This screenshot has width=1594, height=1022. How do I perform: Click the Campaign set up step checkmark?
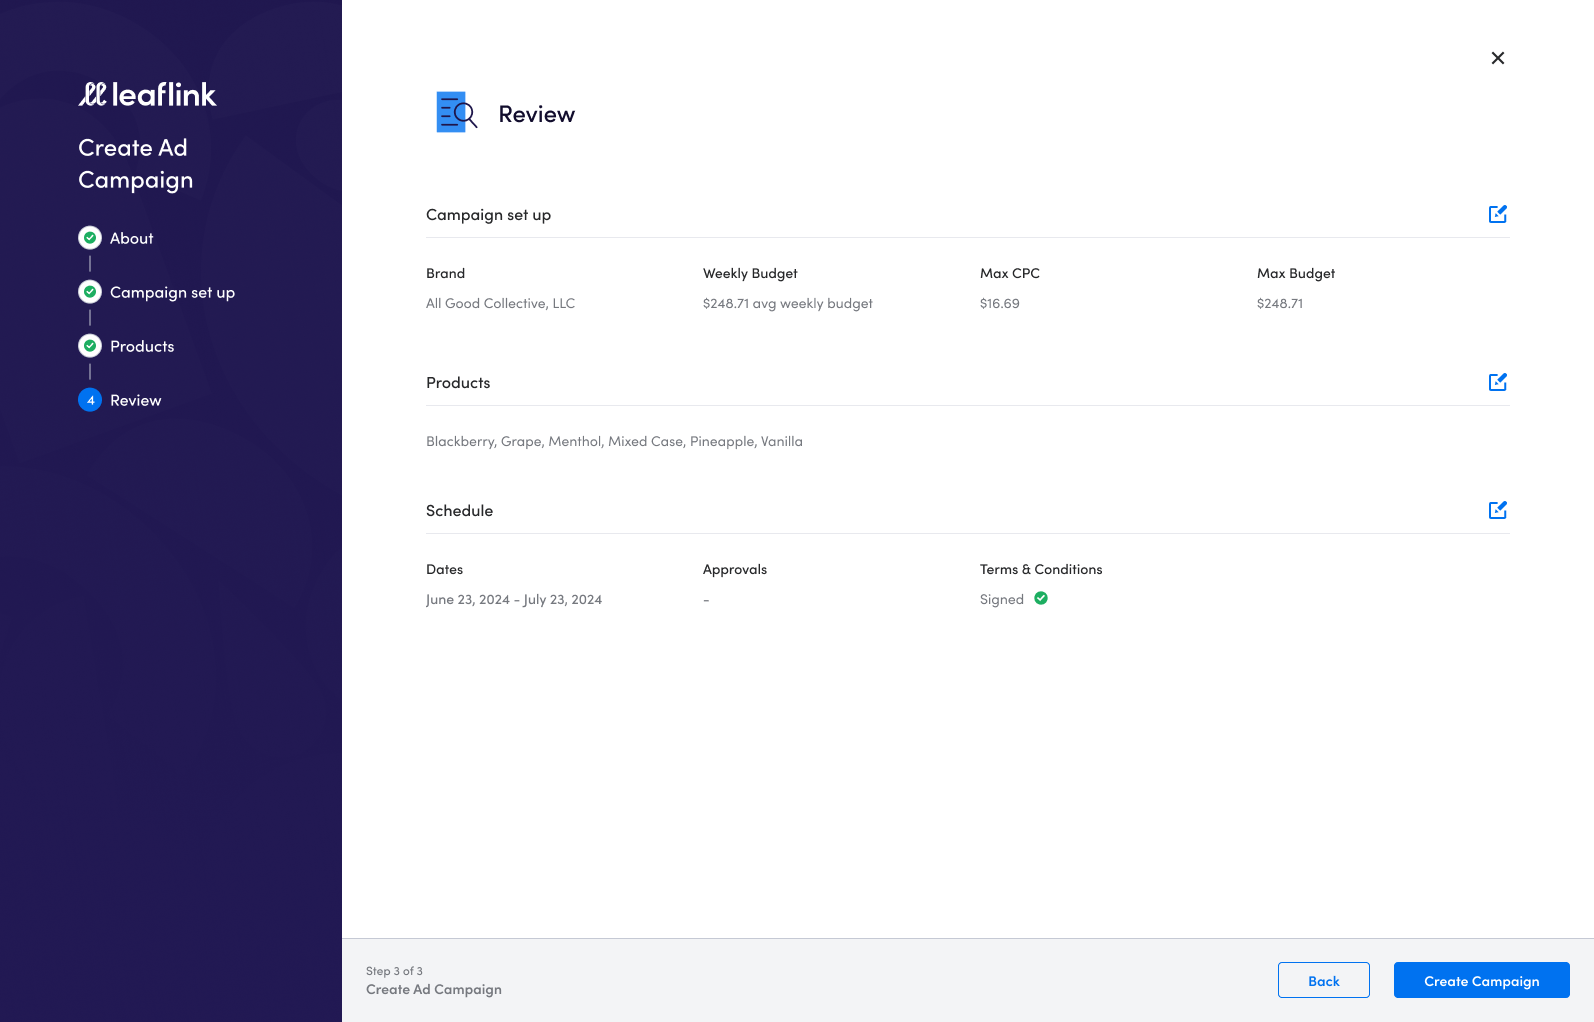click(90, 292)
